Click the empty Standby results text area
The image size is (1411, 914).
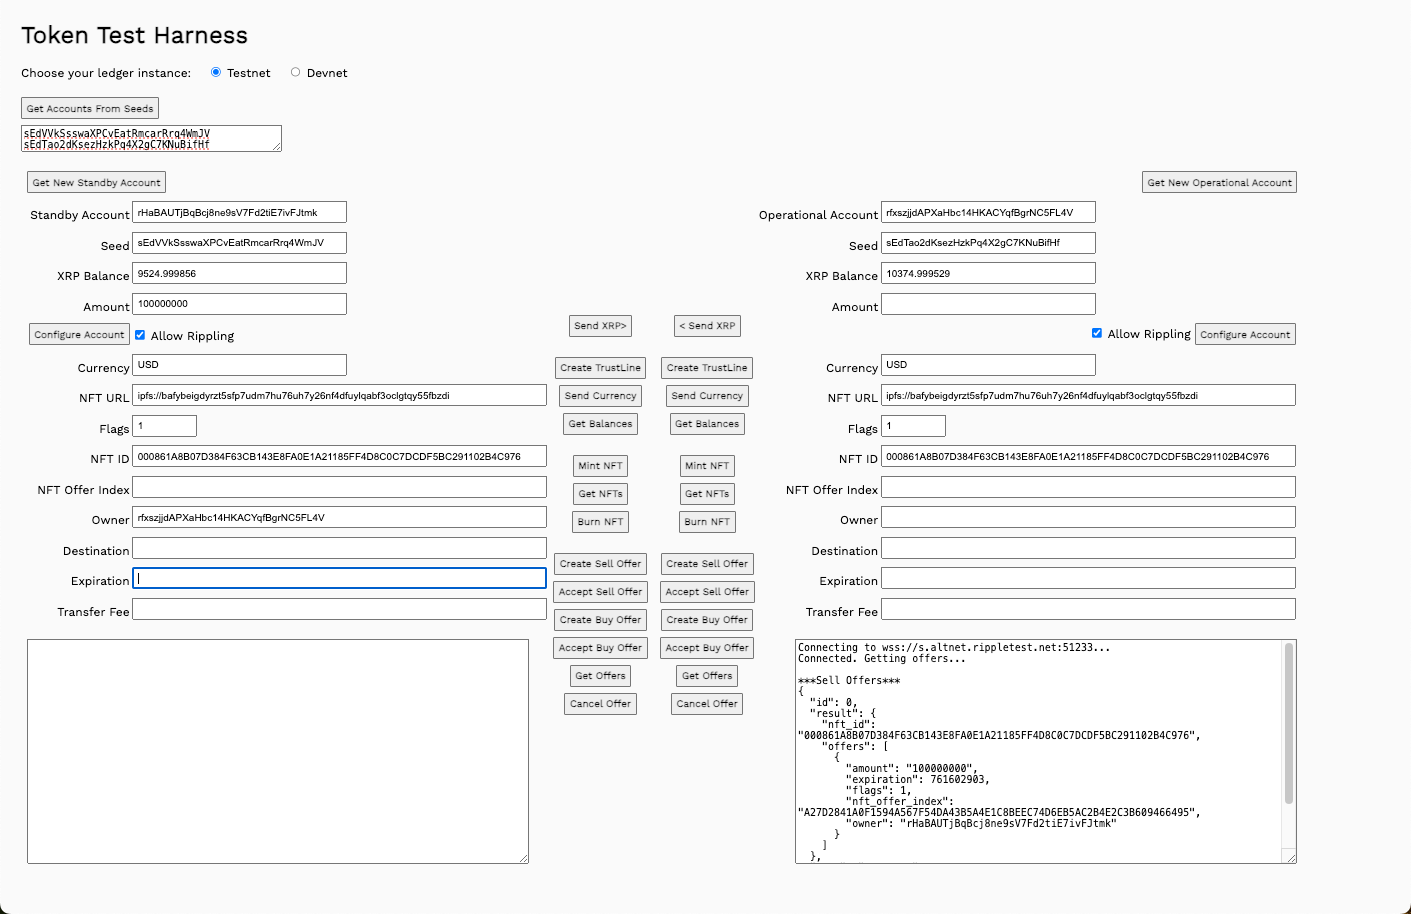[277, 751]
